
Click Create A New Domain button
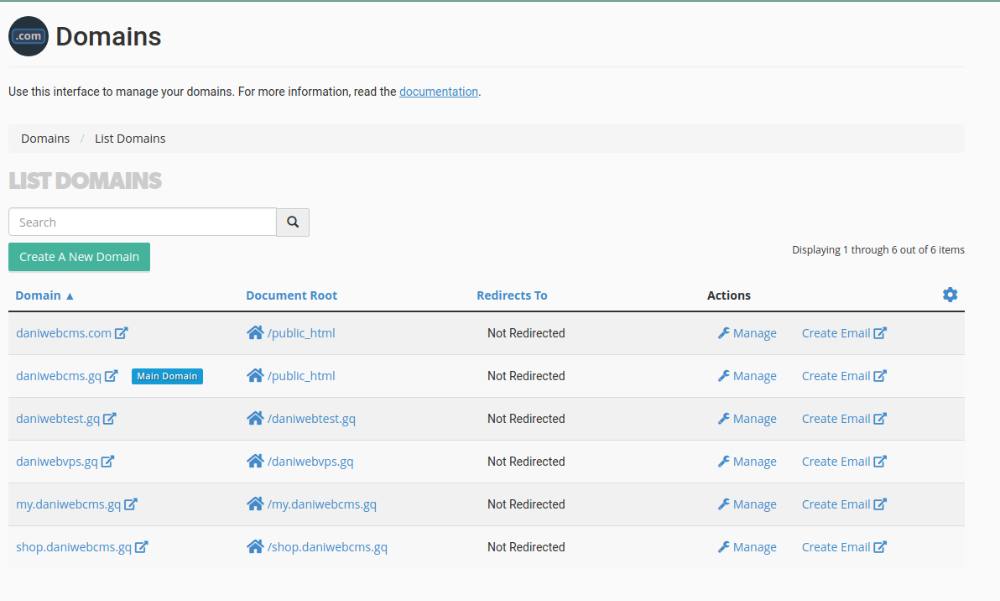point(79,256)
